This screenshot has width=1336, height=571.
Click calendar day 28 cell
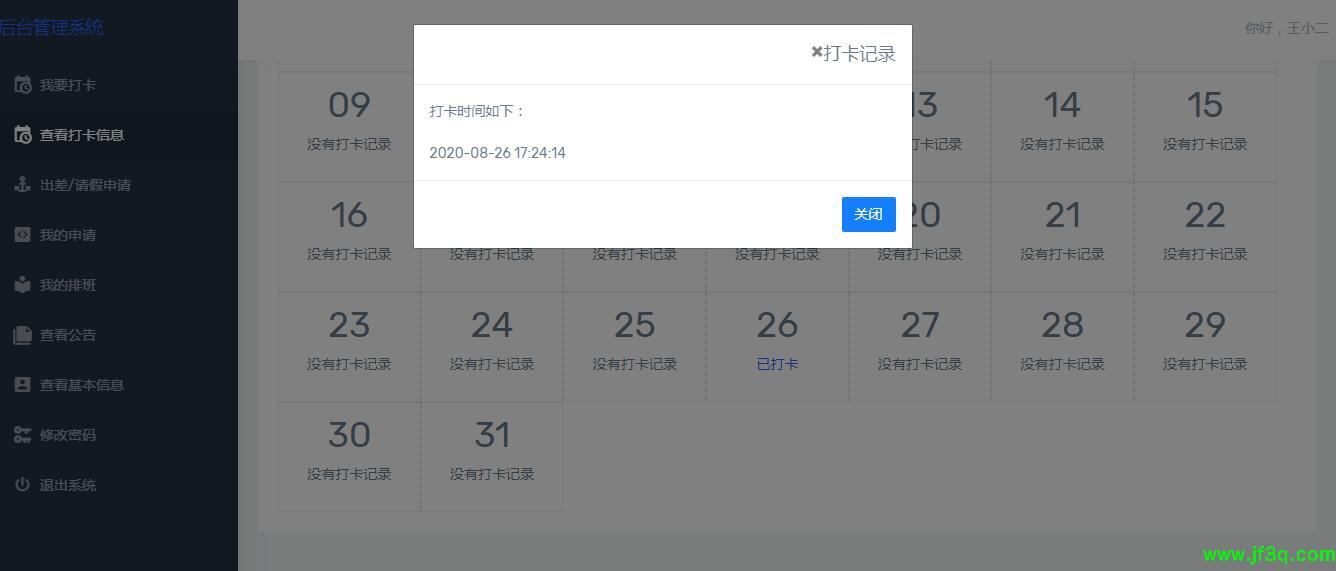pyautogui.click(x=1062, y=346)
